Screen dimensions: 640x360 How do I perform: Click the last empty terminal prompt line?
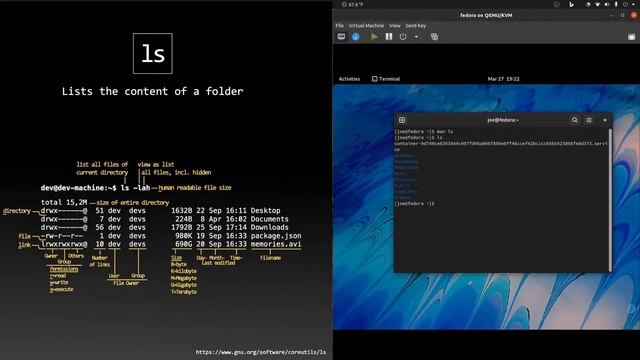click(x=414, y=203)
